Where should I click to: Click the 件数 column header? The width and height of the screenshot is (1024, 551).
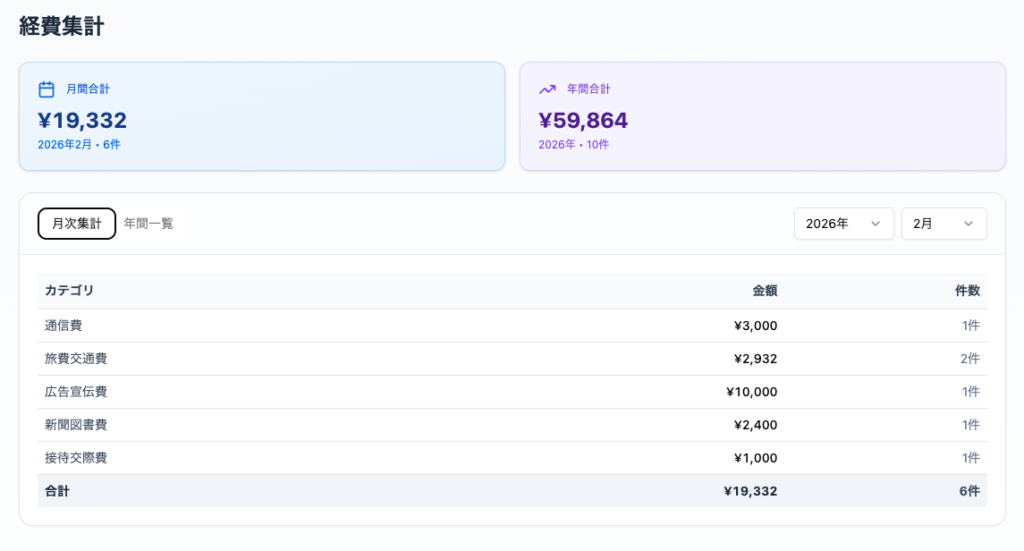pyautogui.click(x=967, y=291)
